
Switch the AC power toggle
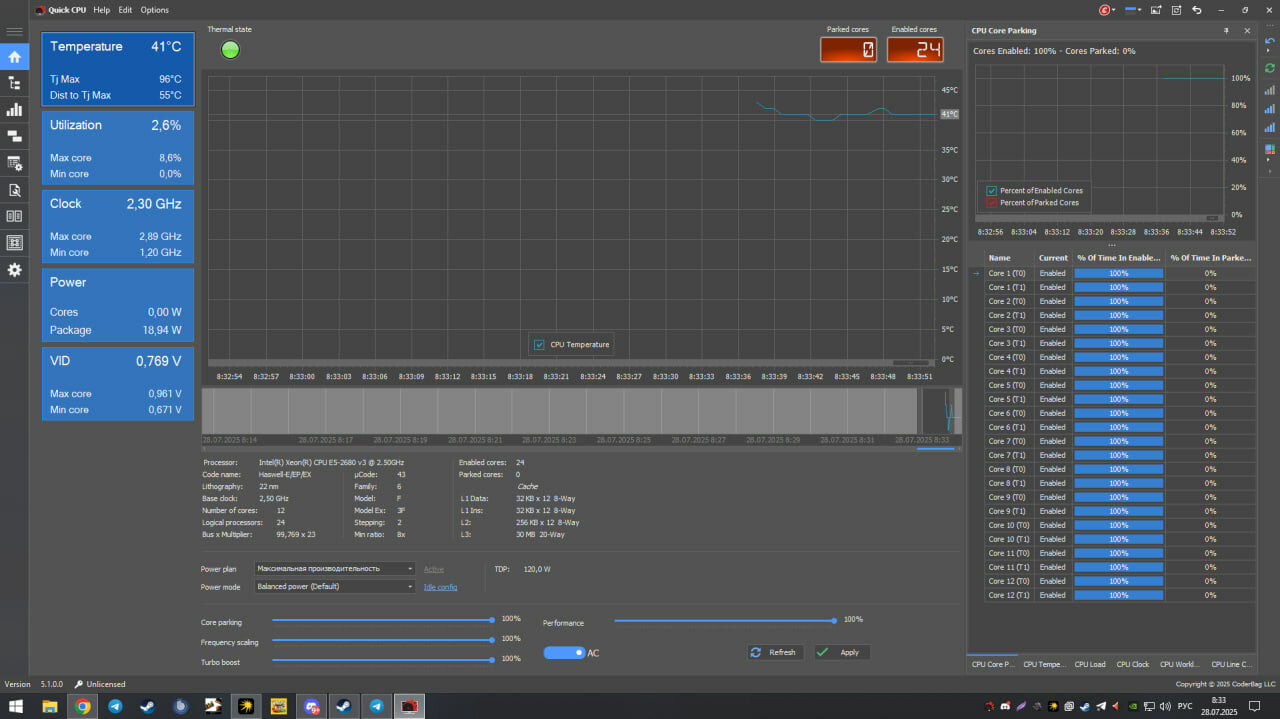point(564,653)
